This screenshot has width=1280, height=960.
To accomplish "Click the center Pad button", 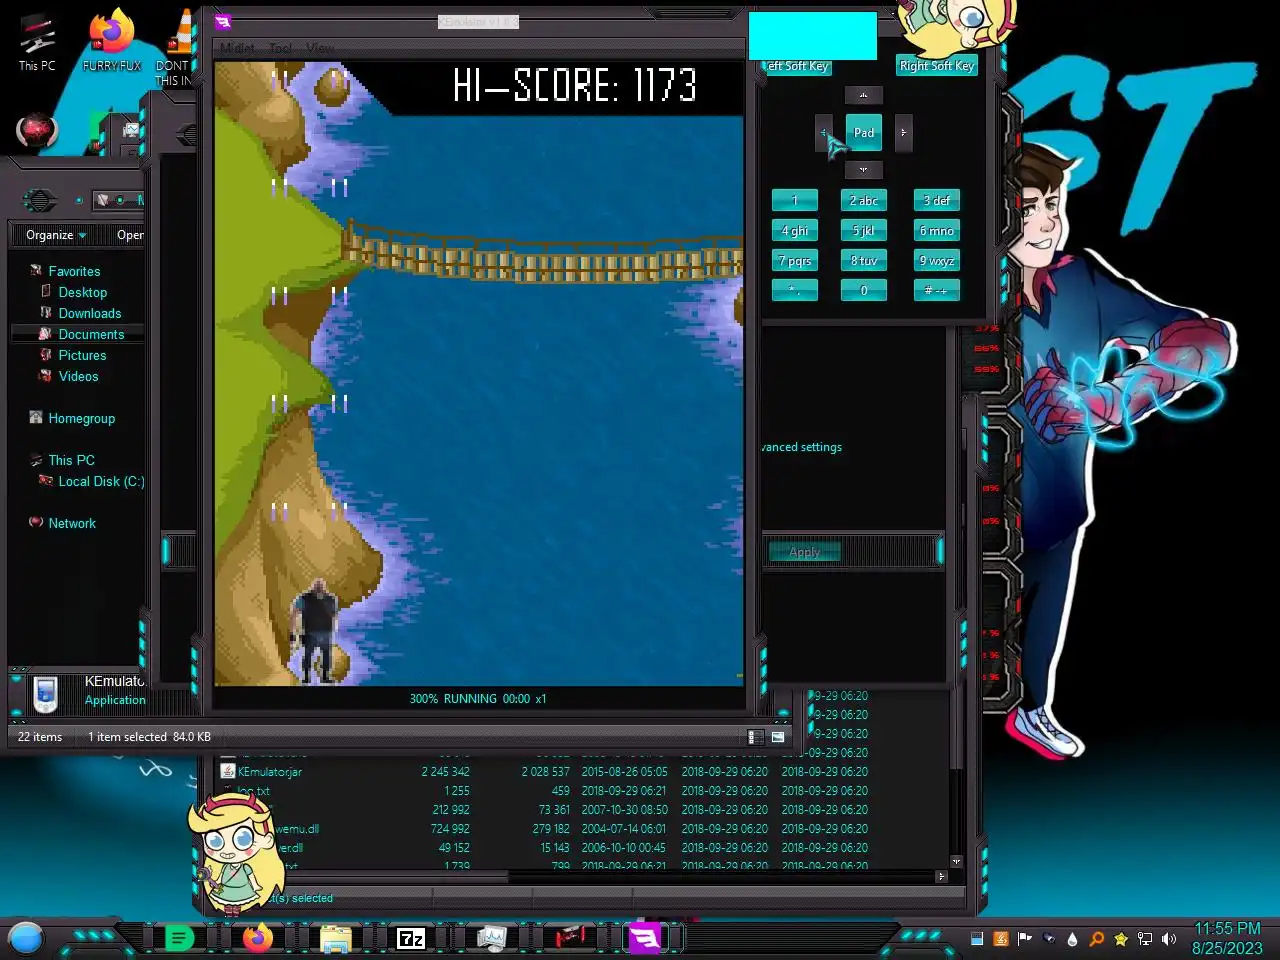I will [x=864, y=132].
